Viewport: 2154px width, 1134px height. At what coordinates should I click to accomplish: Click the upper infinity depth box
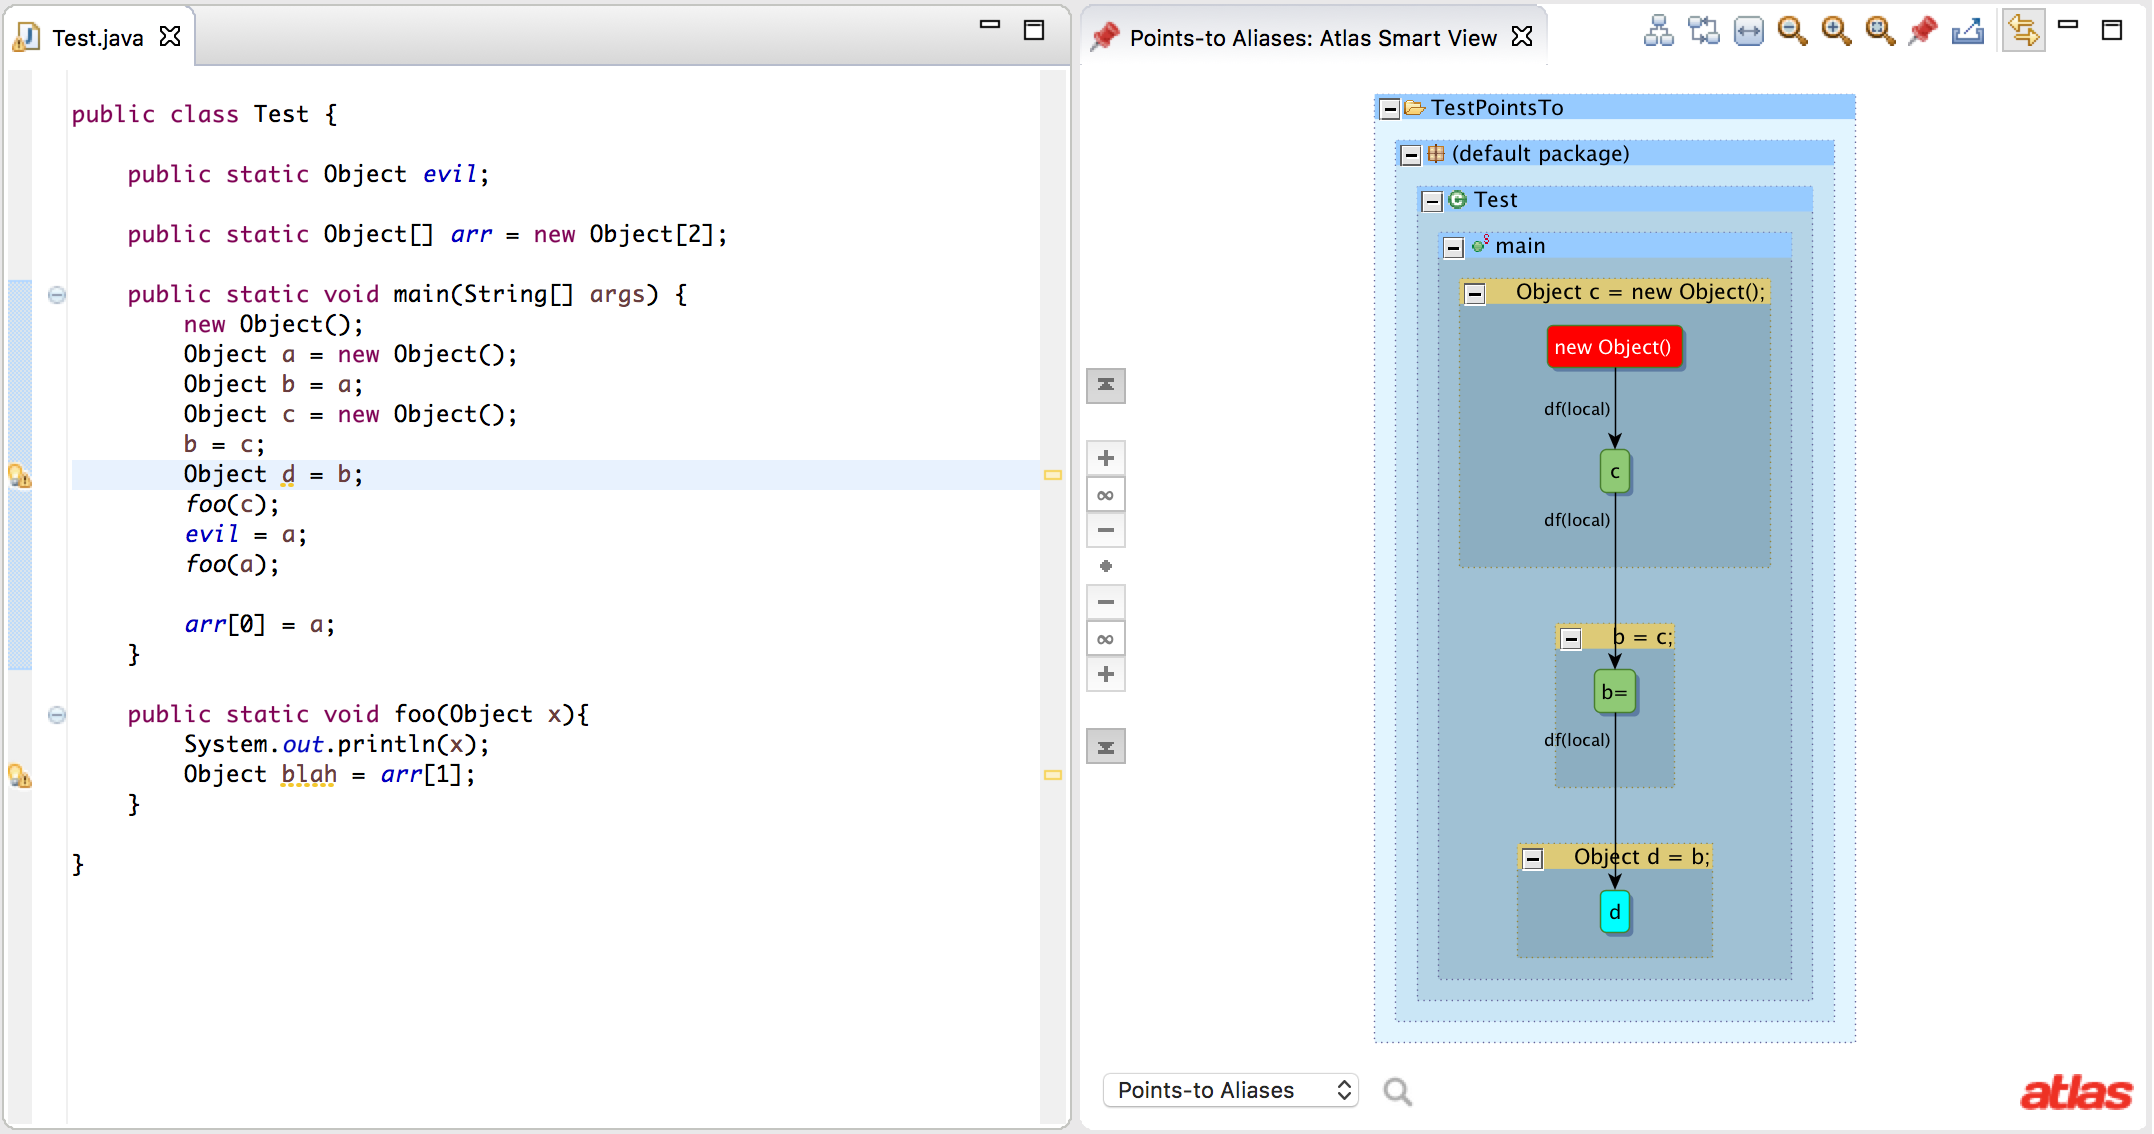coord(1106,495)
